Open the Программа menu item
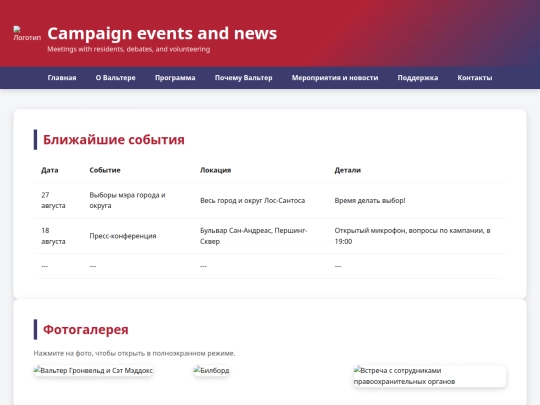Viewport: 540px width, 405px height. coord(175,78)
